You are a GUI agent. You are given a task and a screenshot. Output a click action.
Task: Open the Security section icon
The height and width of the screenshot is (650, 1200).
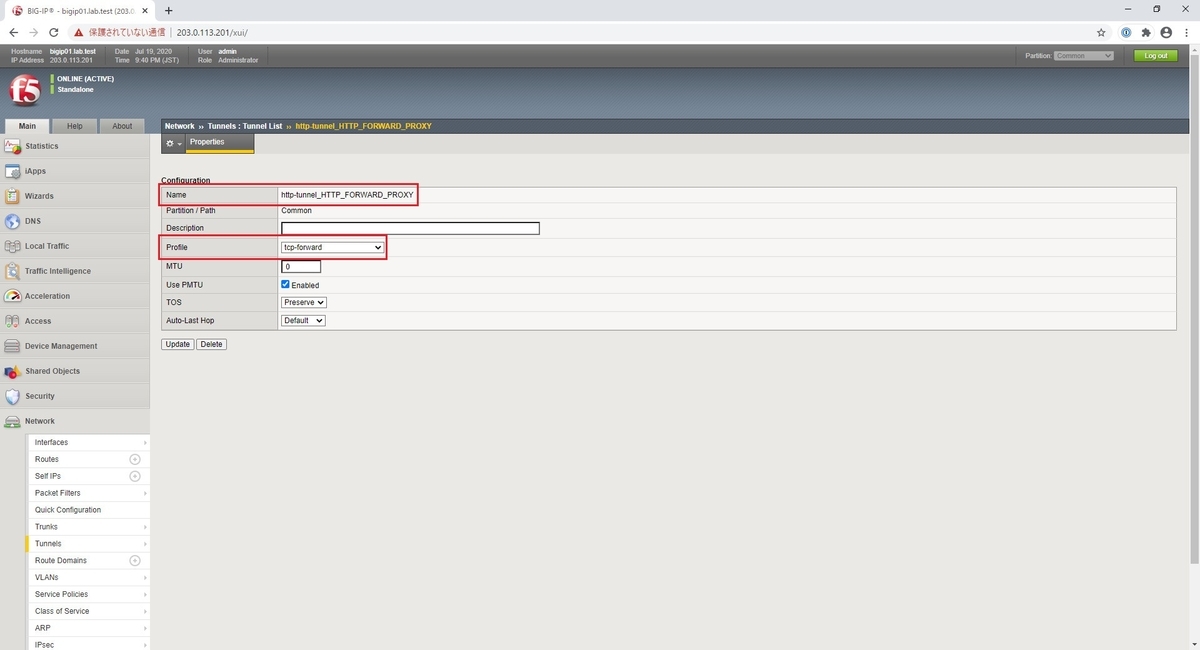[14, 396]
